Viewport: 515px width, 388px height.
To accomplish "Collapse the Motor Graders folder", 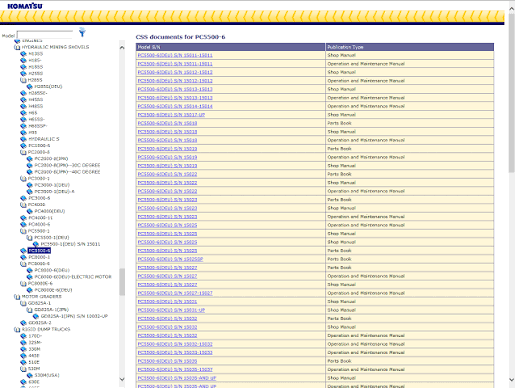I will tap(17, 296).
